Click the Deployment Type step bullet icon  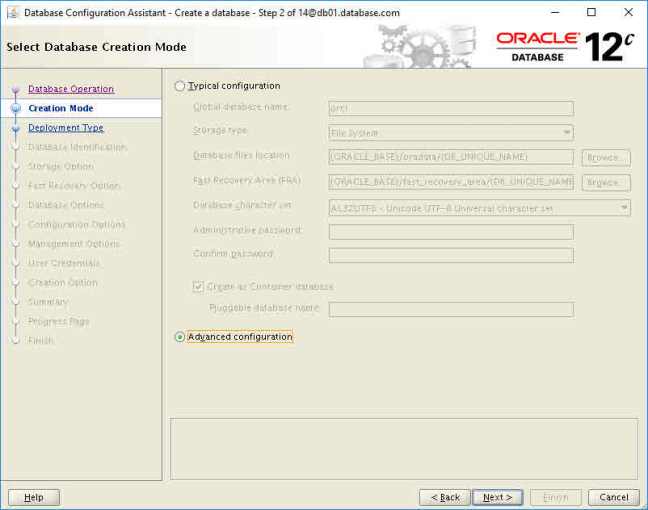[15, 128]
